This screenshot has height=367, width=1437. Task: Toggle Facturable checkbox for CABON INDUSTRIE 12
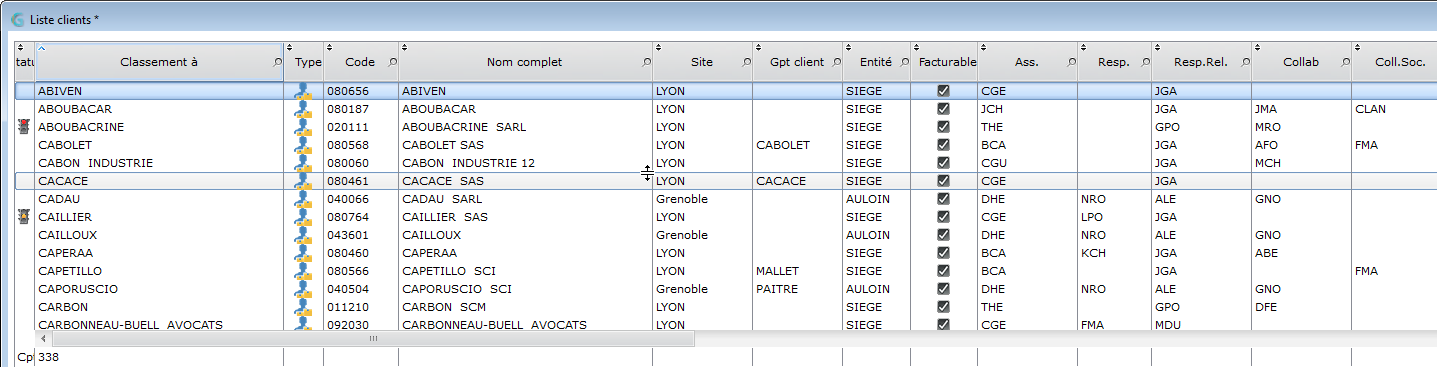[943, 163]
